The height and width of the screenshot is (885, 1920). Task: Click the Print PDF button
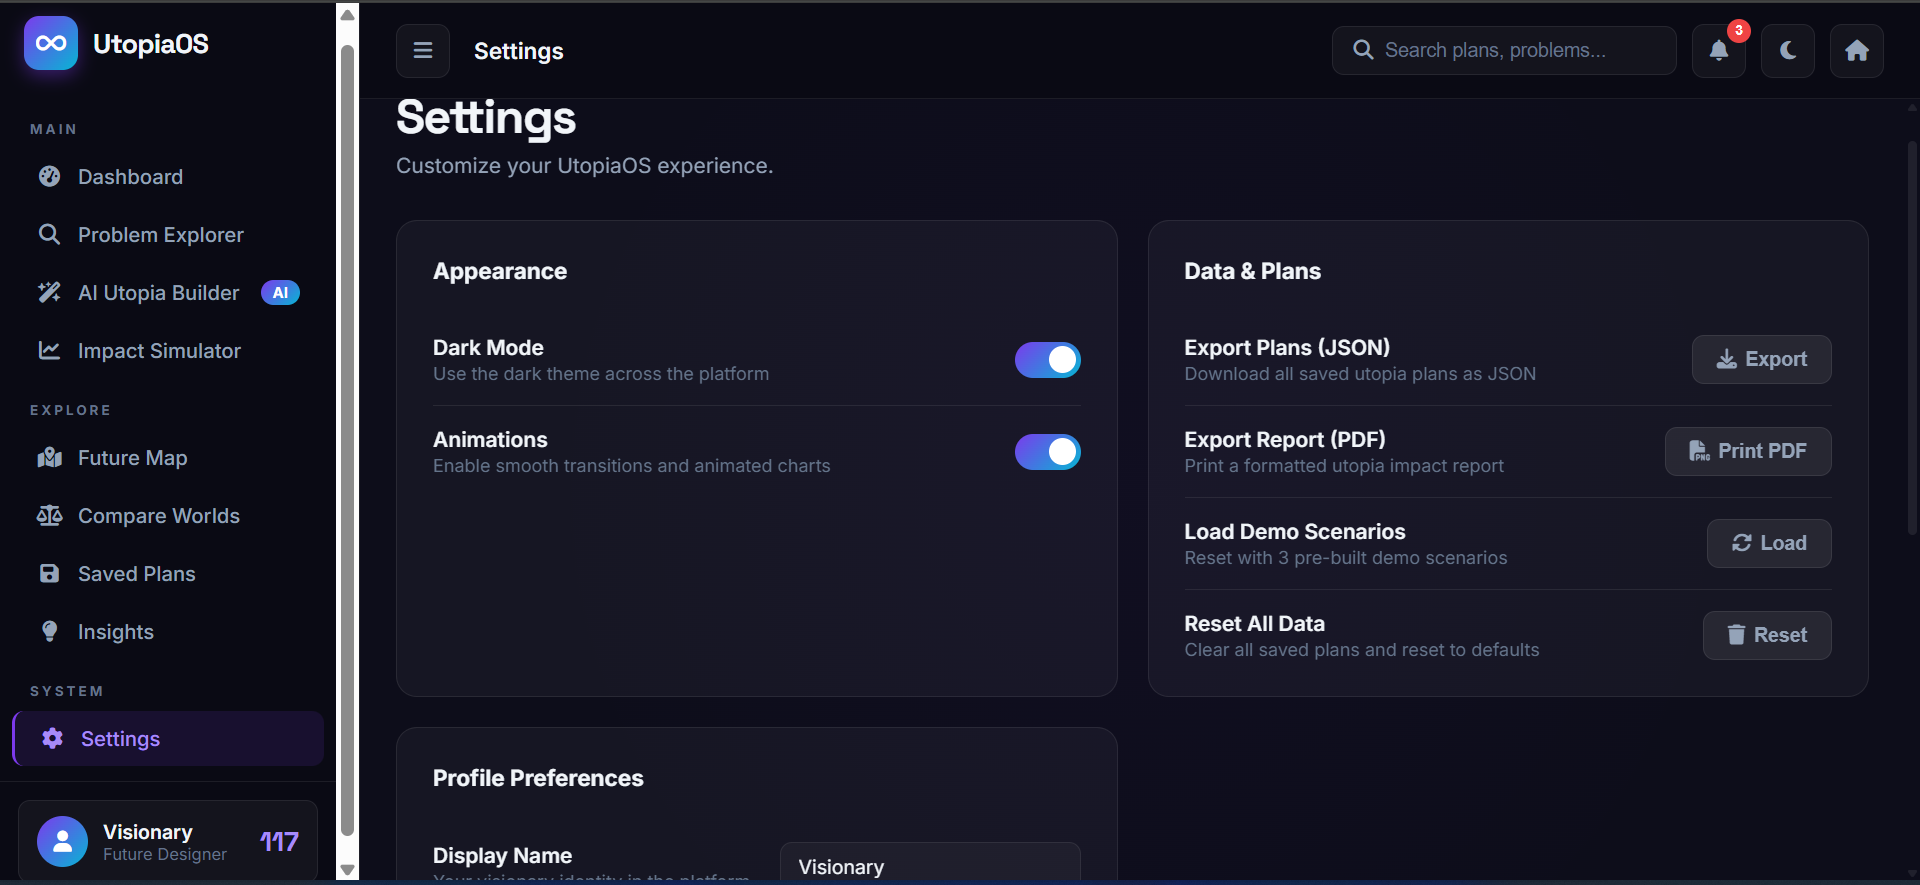tap(1747, 451)
